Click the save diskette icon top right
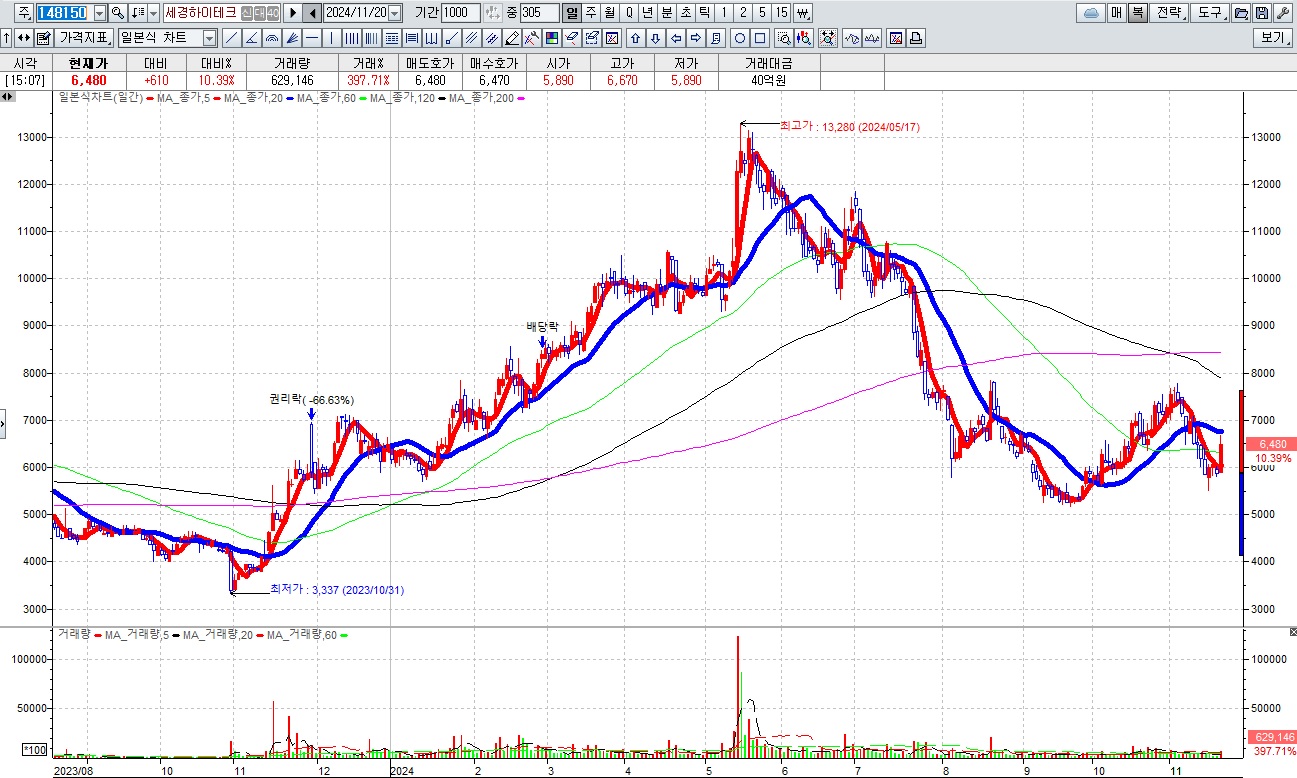This screenshot has height=778, width=1297. pyautogui.click(x=1261, y=13)
